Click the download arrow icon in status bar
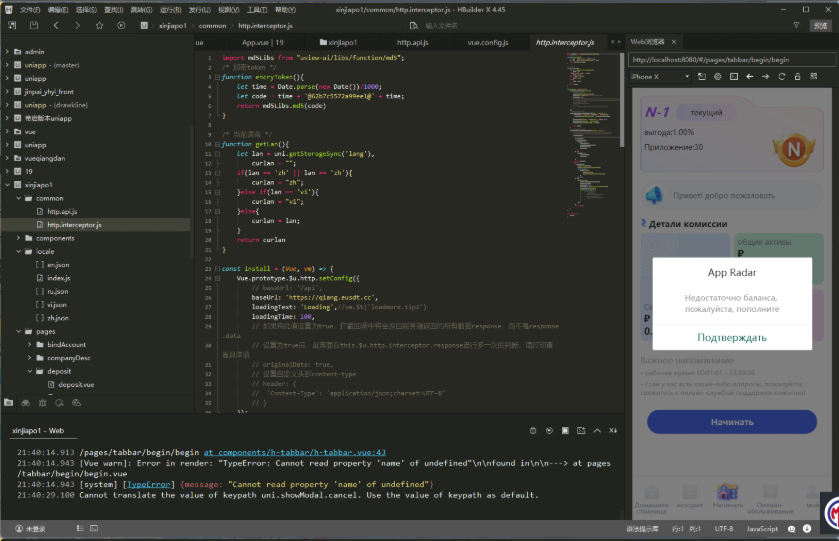The image size is (839, 541). tap(807, 529)
